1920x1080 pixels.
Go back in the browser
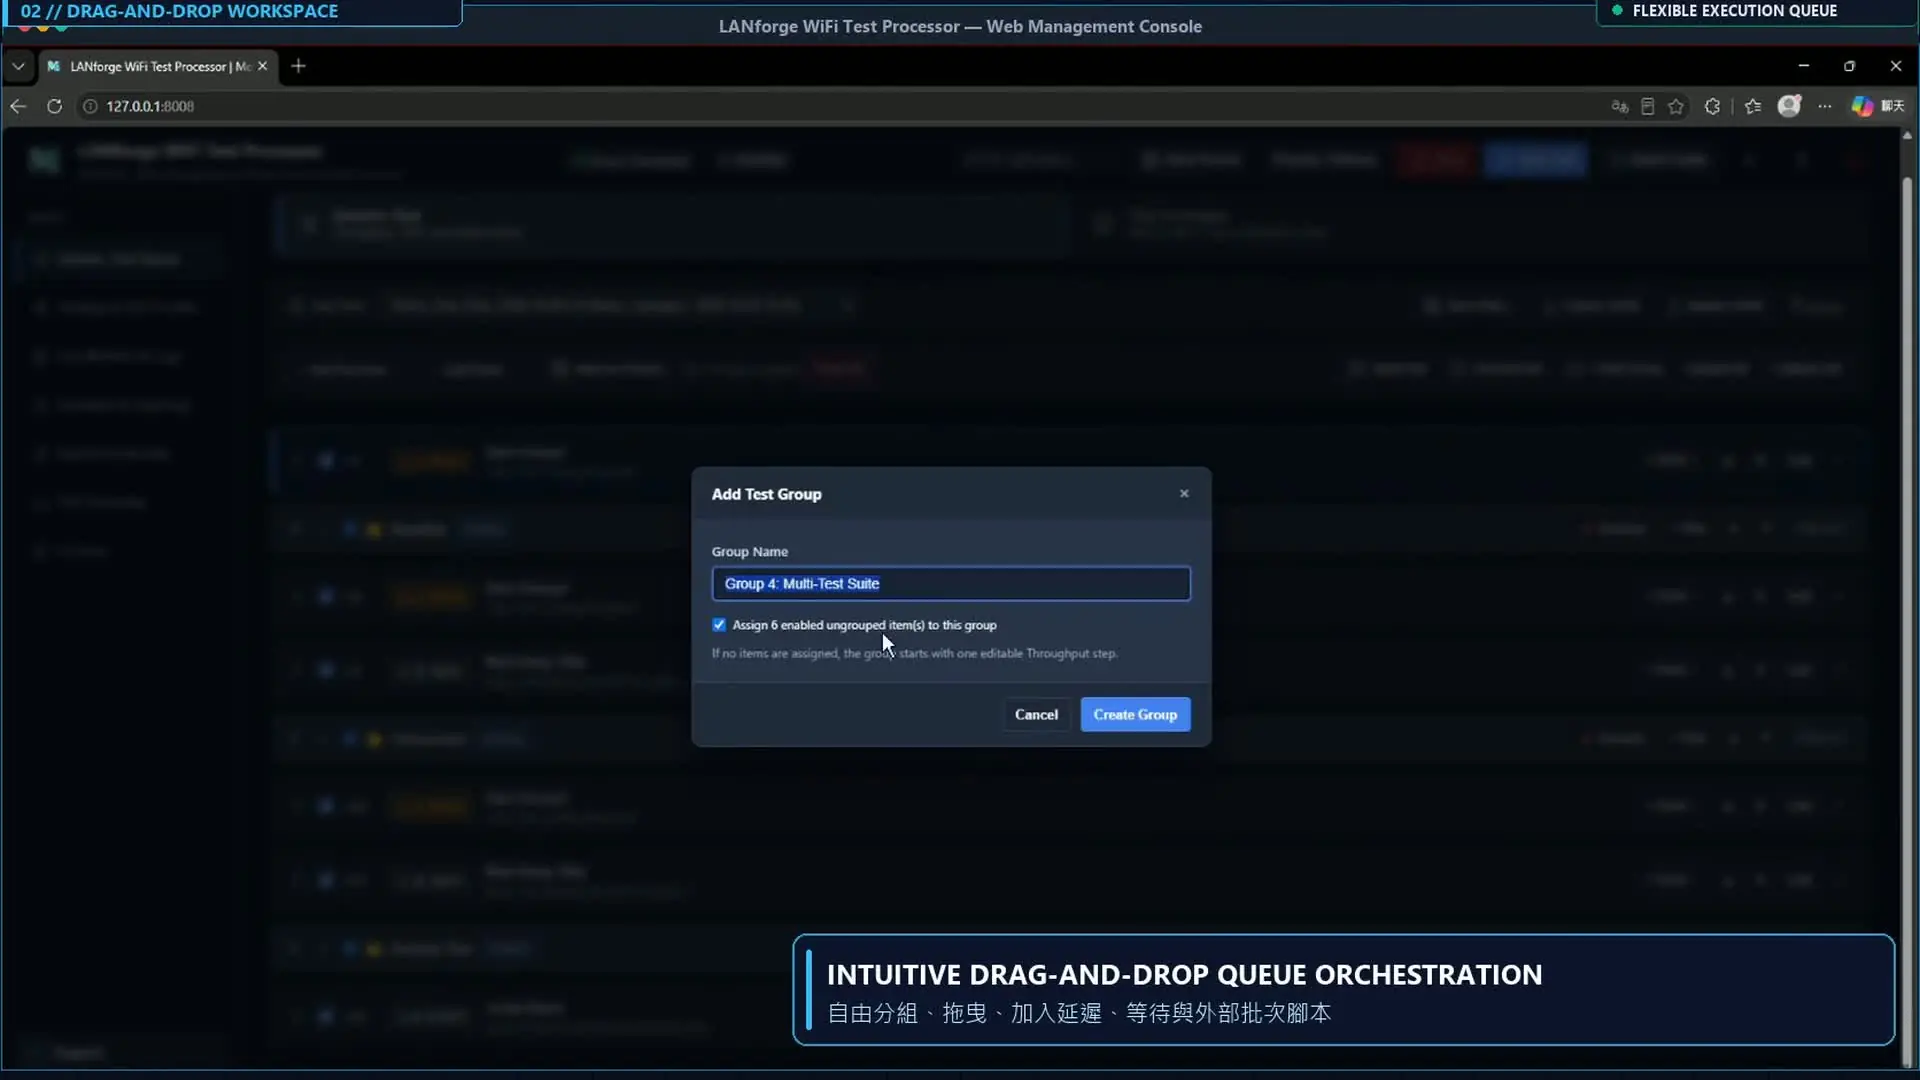coord(18,106)
